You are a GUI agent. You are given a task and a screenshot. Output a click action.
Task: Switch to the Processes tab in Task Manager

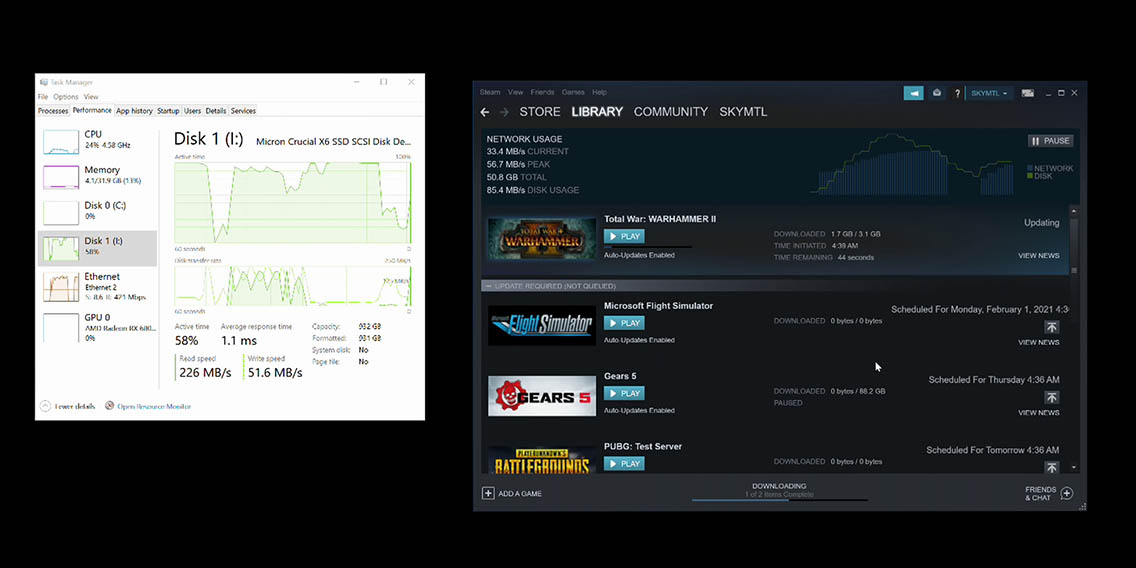[53, 111]
